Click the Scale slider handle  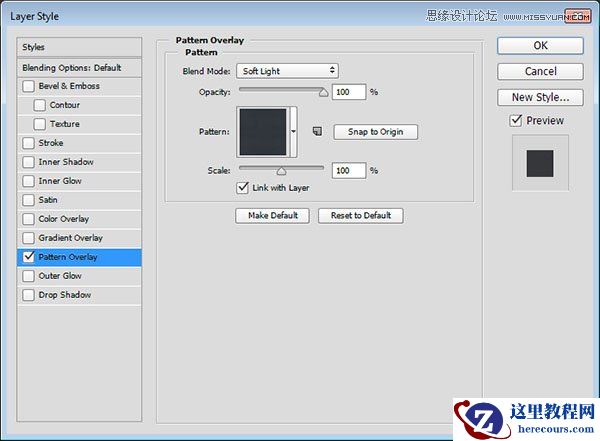(x=281, y=171)
